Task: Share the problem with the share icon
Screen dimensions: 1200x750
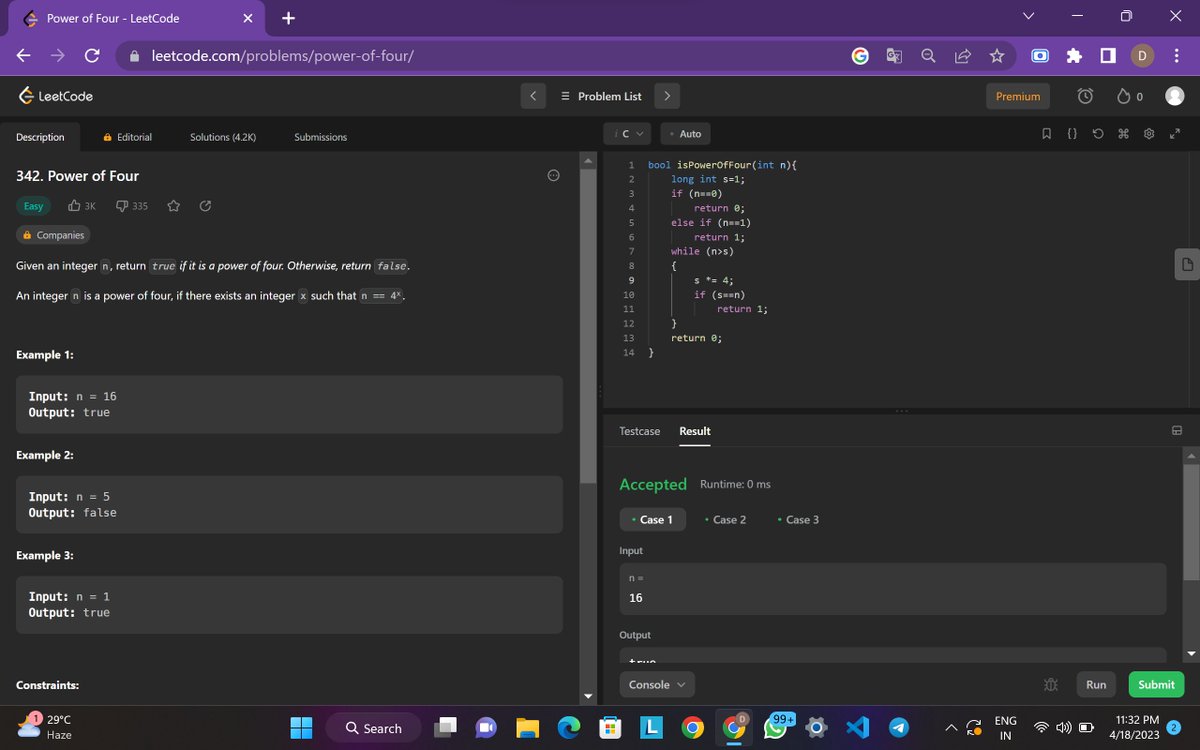Action: (205, 206)
